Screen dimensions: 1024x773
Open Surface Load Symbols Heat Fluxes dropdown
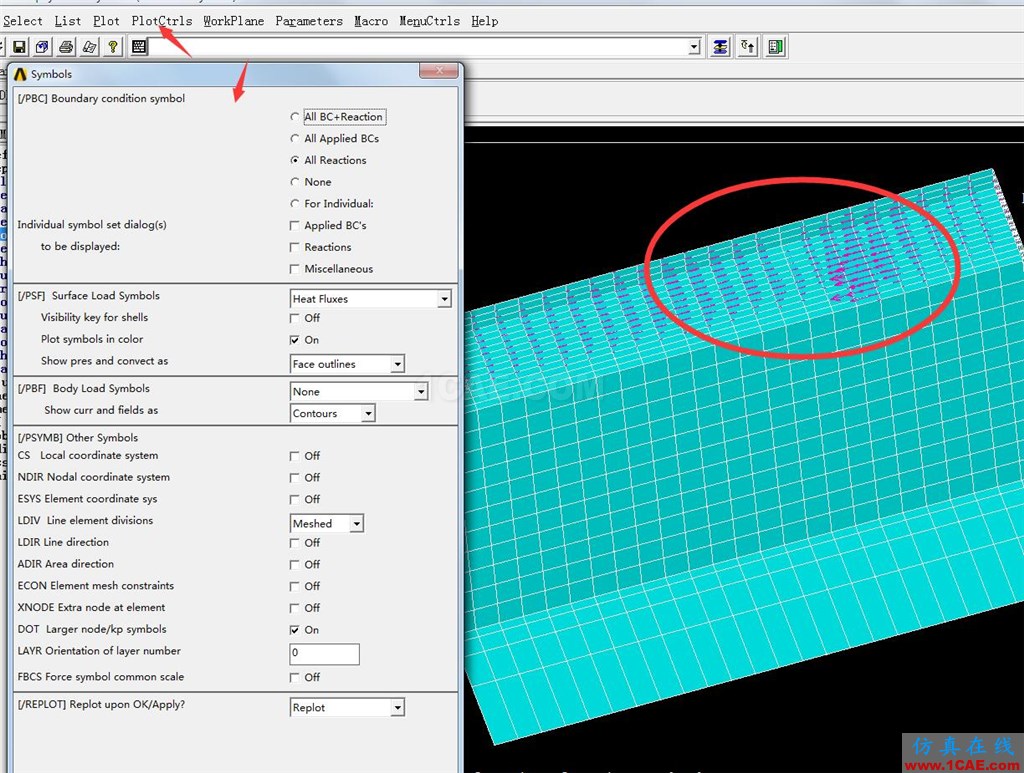444,299
